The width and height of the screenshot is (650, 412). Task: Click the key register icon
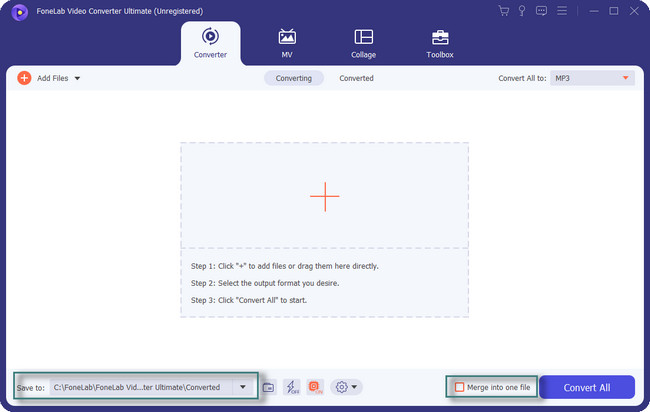pyautogui.click(x=523, y=11)
